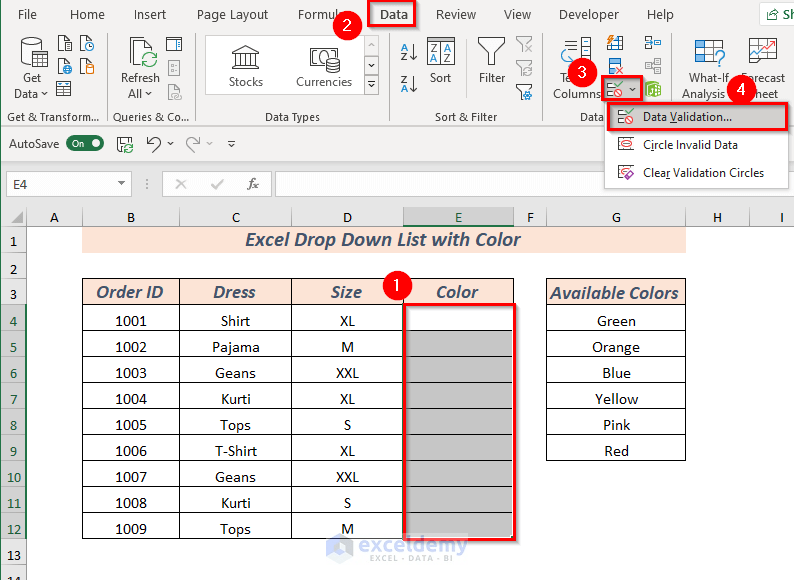Image resolution: width=794 pixels, height=580 pixels.
Task: Switch to the Page Layout tab
Action: click(x=232, y=15)
